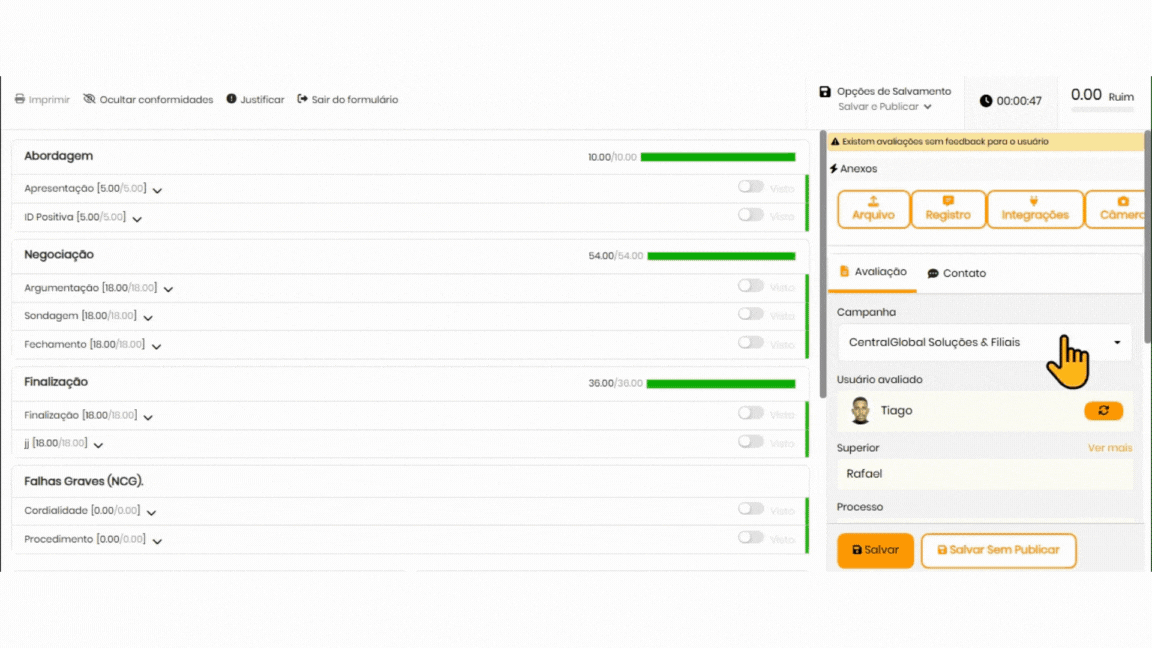The height and width of the screenshot is (648, 1152).
Task: Toggle the Visto switch for Argumentação
Action: click(750, 286)
